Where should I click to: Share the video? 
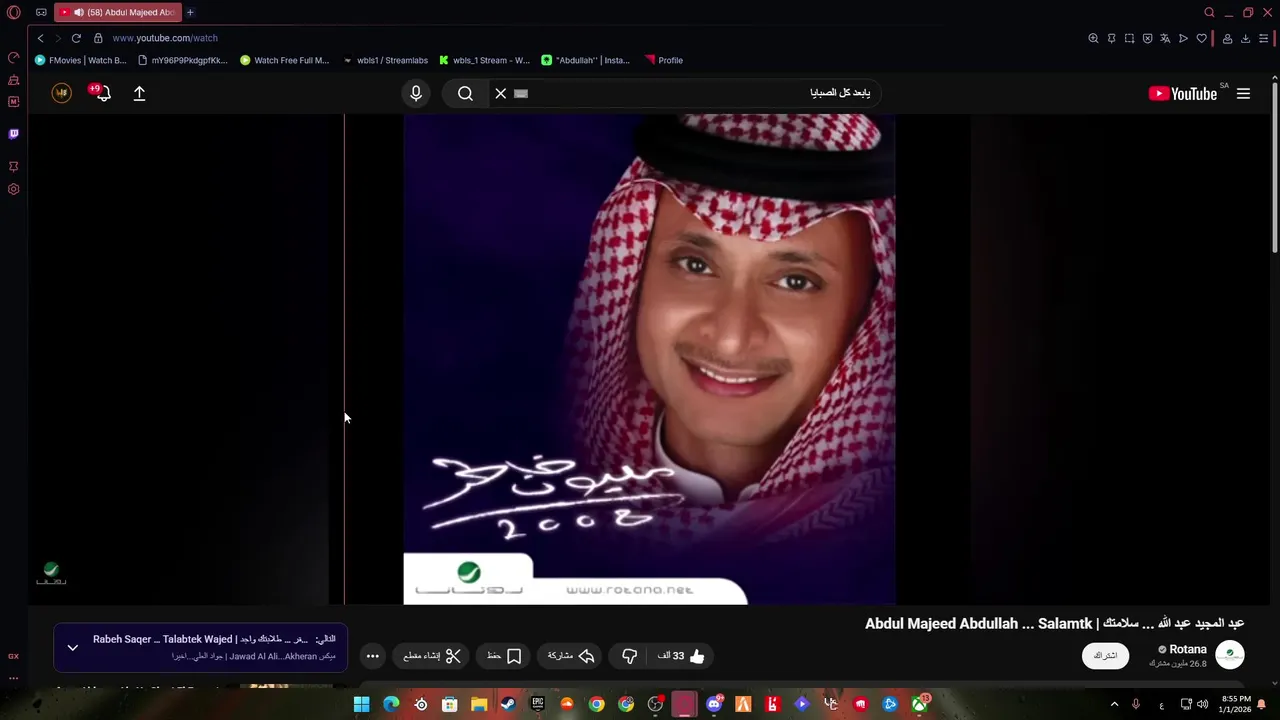pos(571,656)
